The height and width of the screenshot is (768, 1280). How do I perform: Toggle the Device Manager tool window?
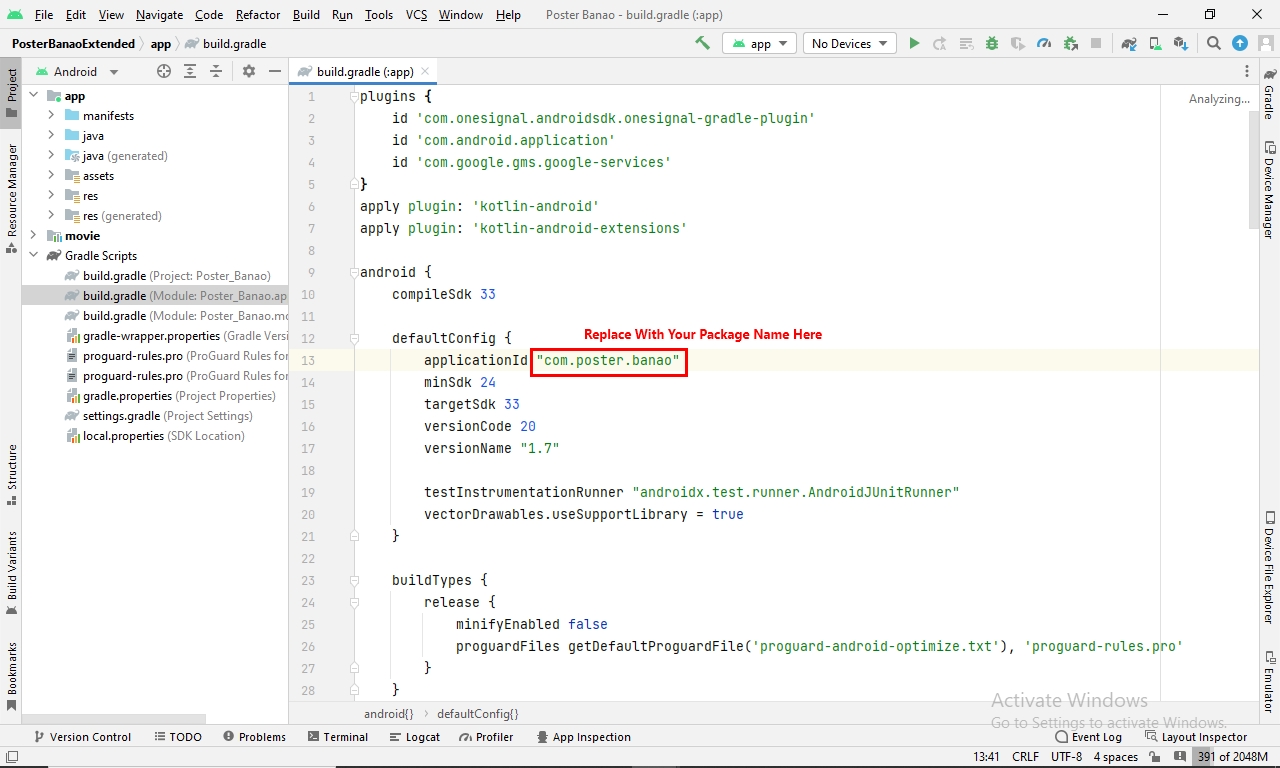pos(1268,190)
